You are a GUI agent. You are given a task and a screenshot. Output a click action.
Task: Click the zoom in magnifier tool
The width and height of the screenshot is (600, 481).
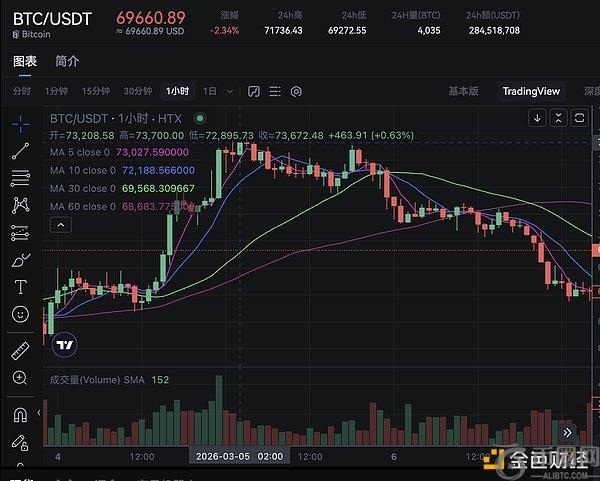20,378
